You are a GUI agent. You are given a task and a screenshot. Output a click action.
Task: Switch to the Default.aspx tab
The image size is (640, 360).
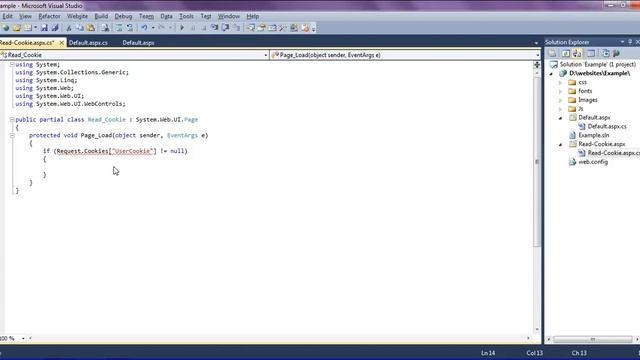pyautogui.click(x=138, y=43)
